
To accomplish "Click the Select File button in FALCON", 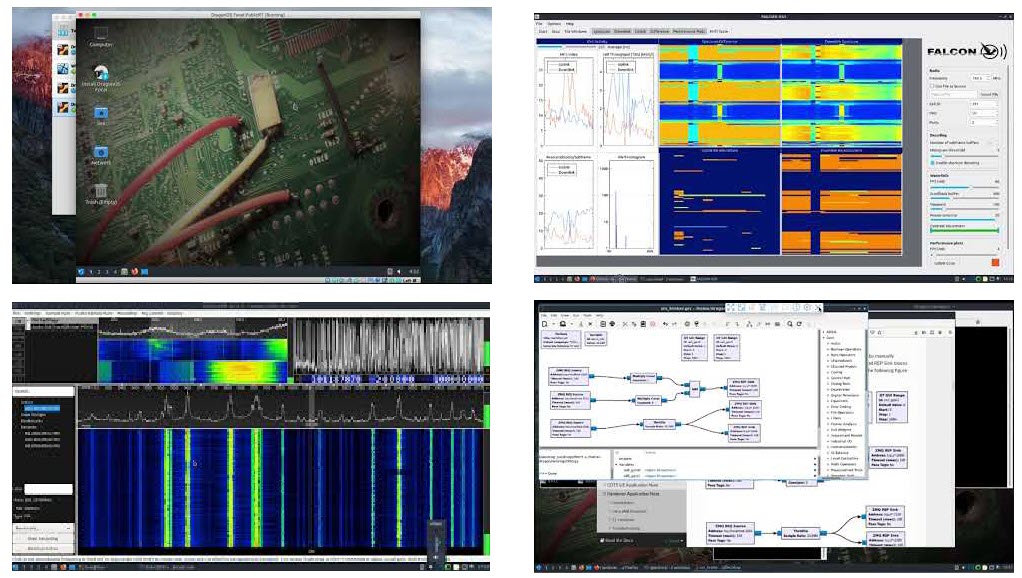I will 989,94.
